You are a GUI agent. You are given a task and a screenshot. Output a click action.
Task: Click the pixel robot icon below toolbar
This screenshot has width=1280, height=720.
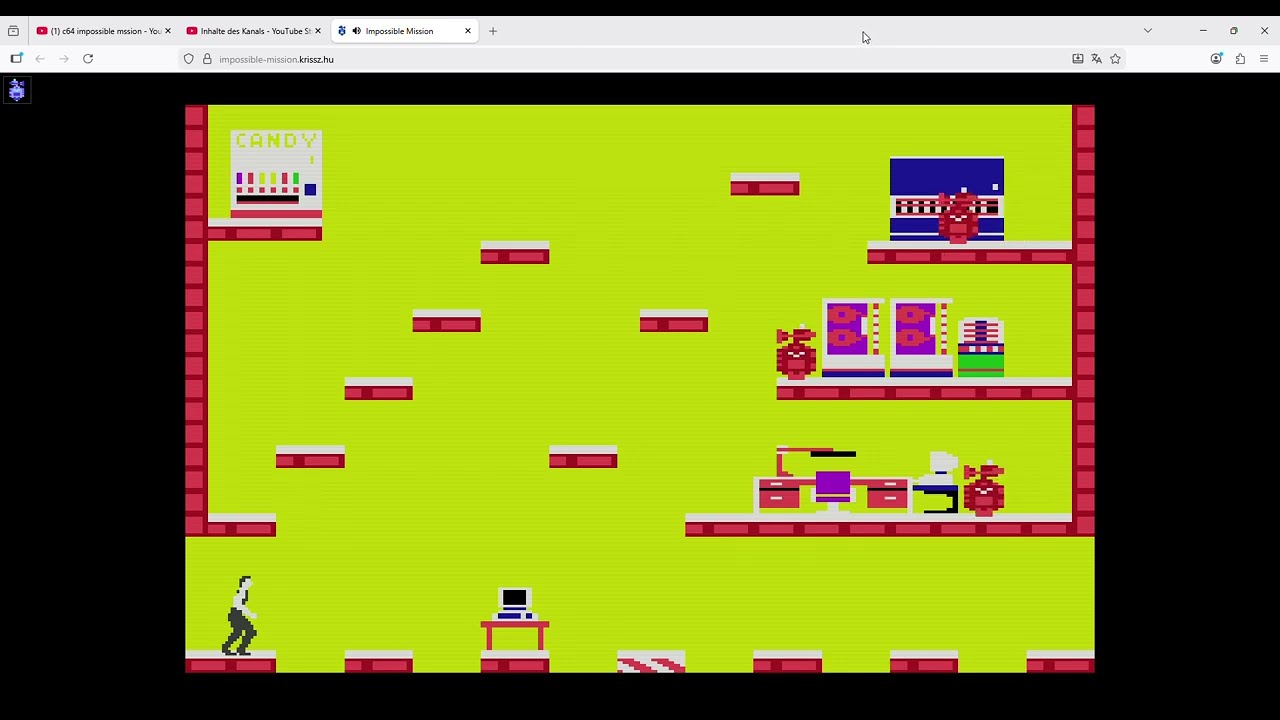pos(16,91)
